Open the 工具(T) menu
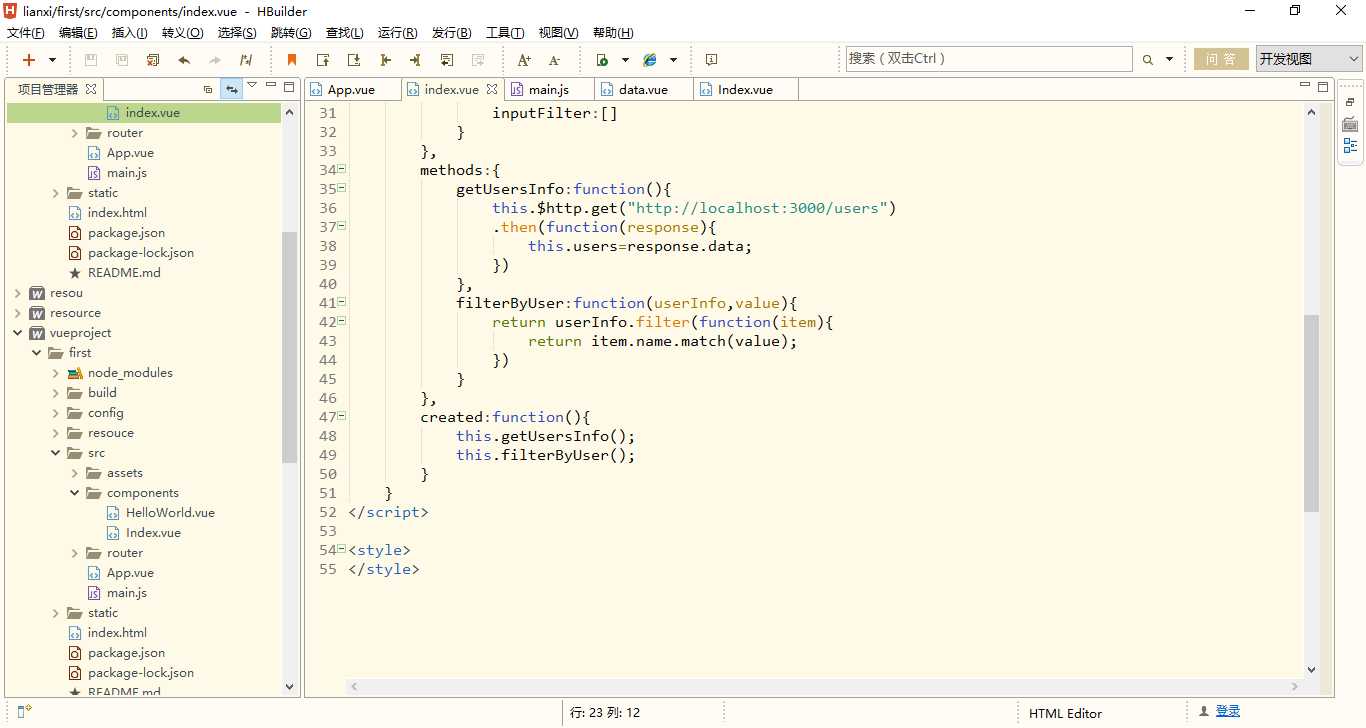1366x728 pixels. [x=505, y=33]
